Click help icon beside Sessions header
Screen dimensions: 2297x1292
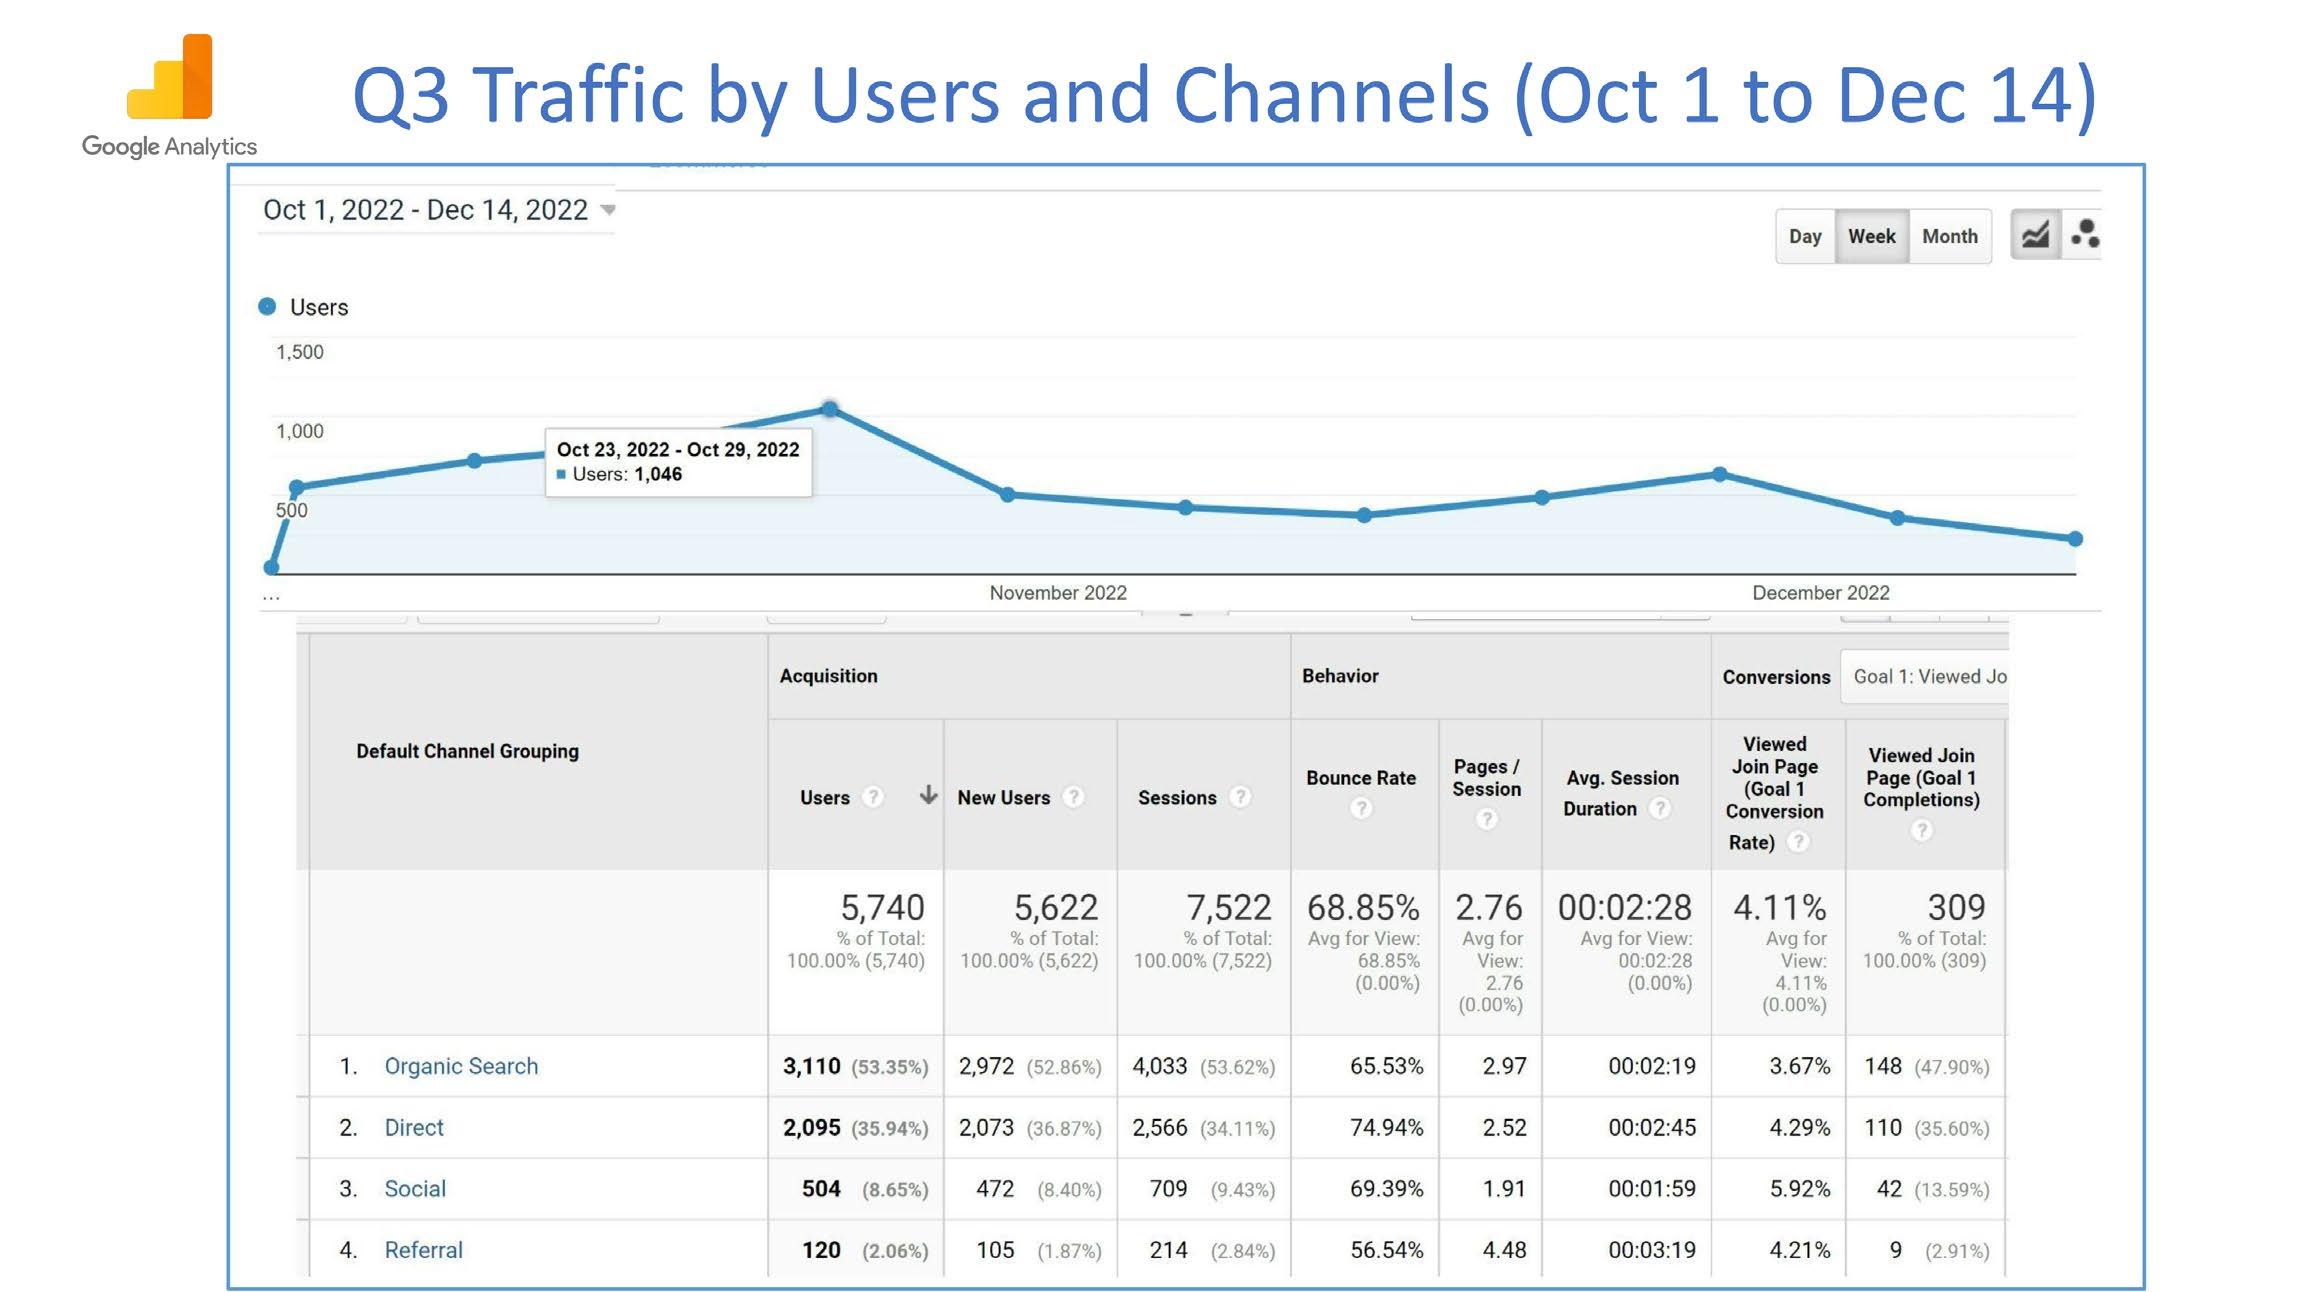1240,797
